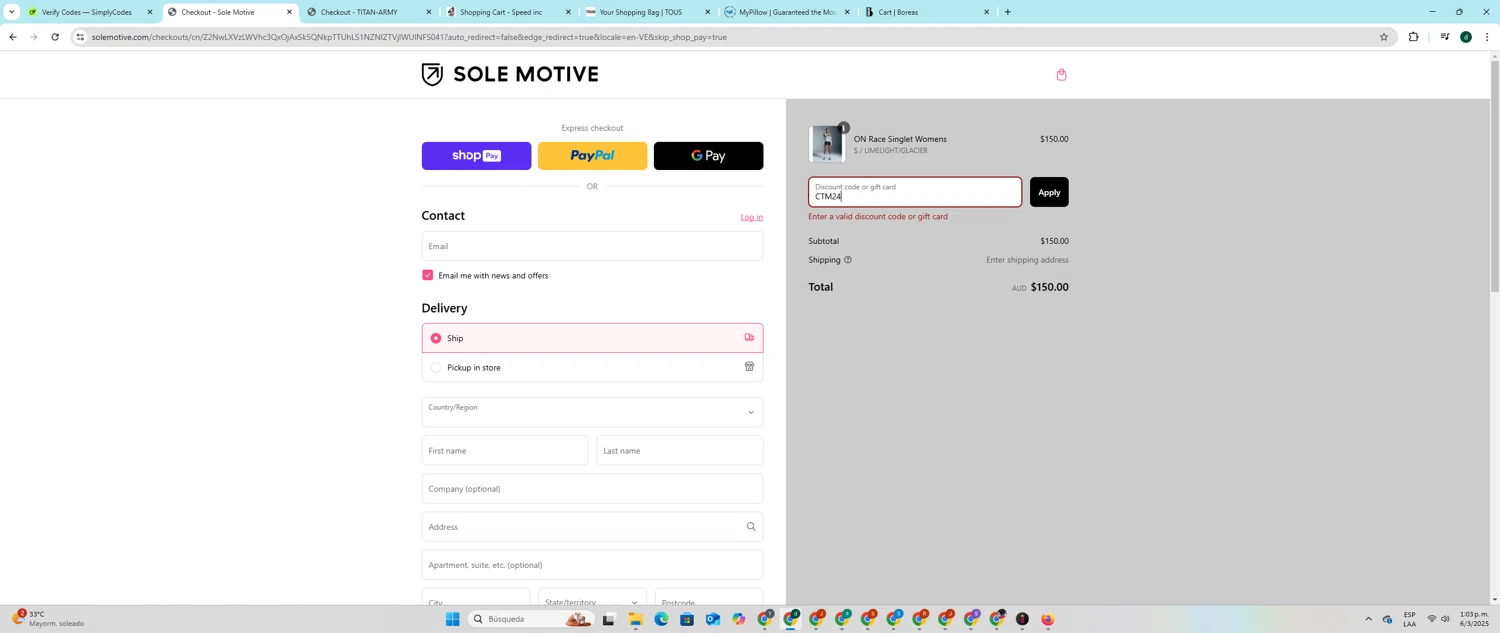The image size is (1500, 633).
Task: Click the Windows taskbar search box
Action: pyautogui.click(x=530, y=620)
